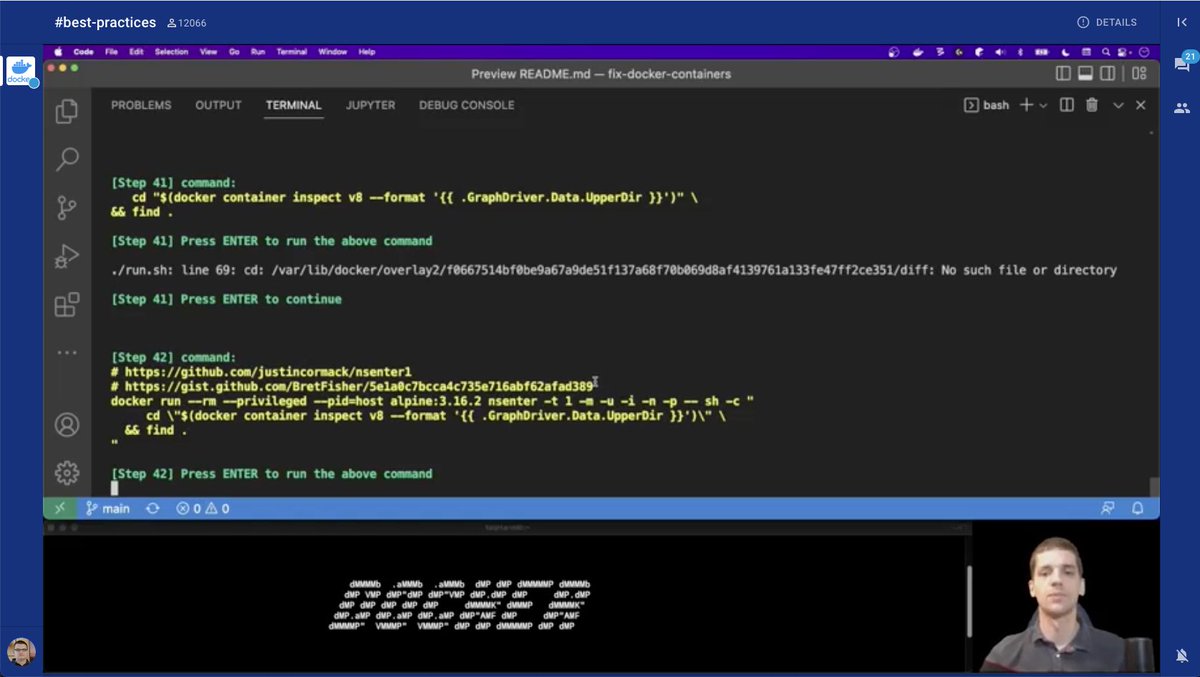Click the ASCII art banner in lower terminal

point(460,604)
